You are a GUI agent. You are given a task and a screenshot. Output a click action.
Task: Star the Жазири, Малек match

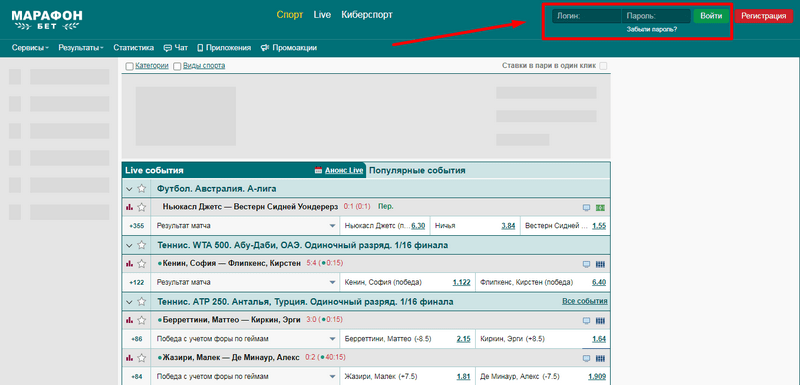pos(141,358)
